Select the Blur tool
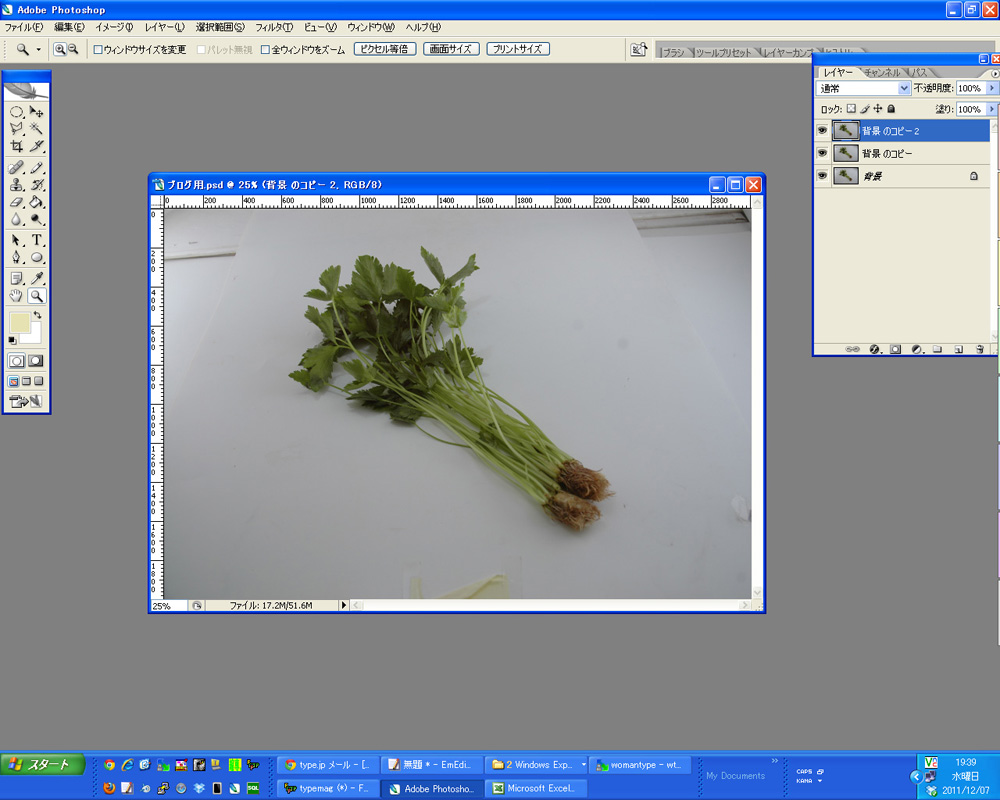The width and height of the screenshot is (1000, 800). (x=17, y=219)
